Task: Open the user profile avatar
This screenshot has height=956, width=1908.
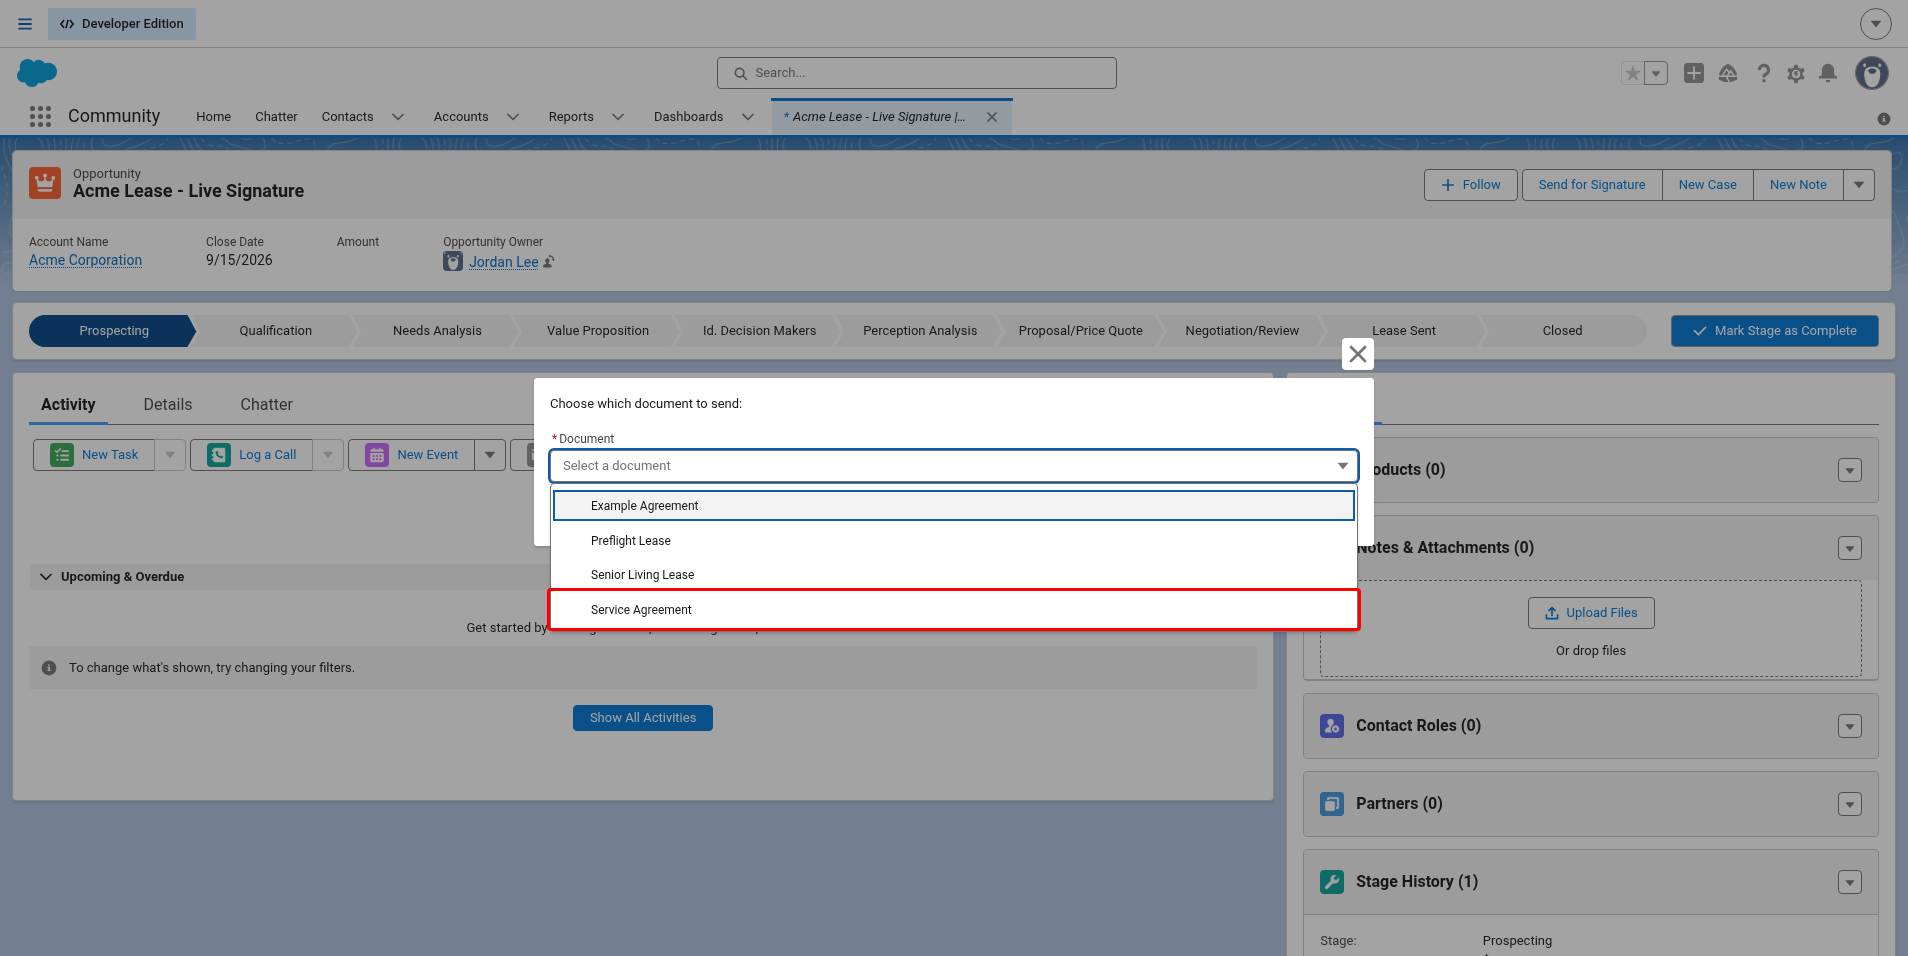Action: tap(1872, 73)
